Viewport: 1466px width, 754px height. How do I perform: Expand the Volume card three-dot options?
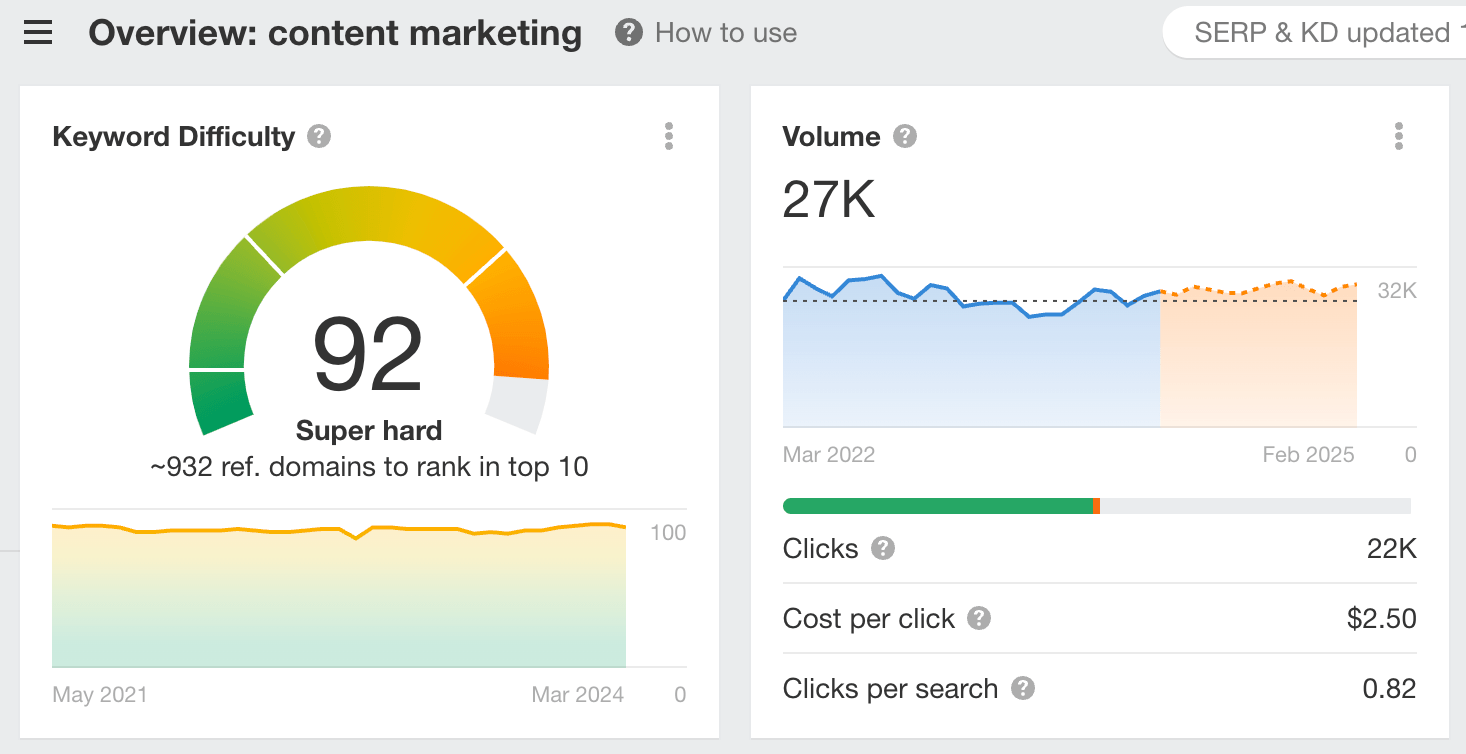(x=1399, y=136)
